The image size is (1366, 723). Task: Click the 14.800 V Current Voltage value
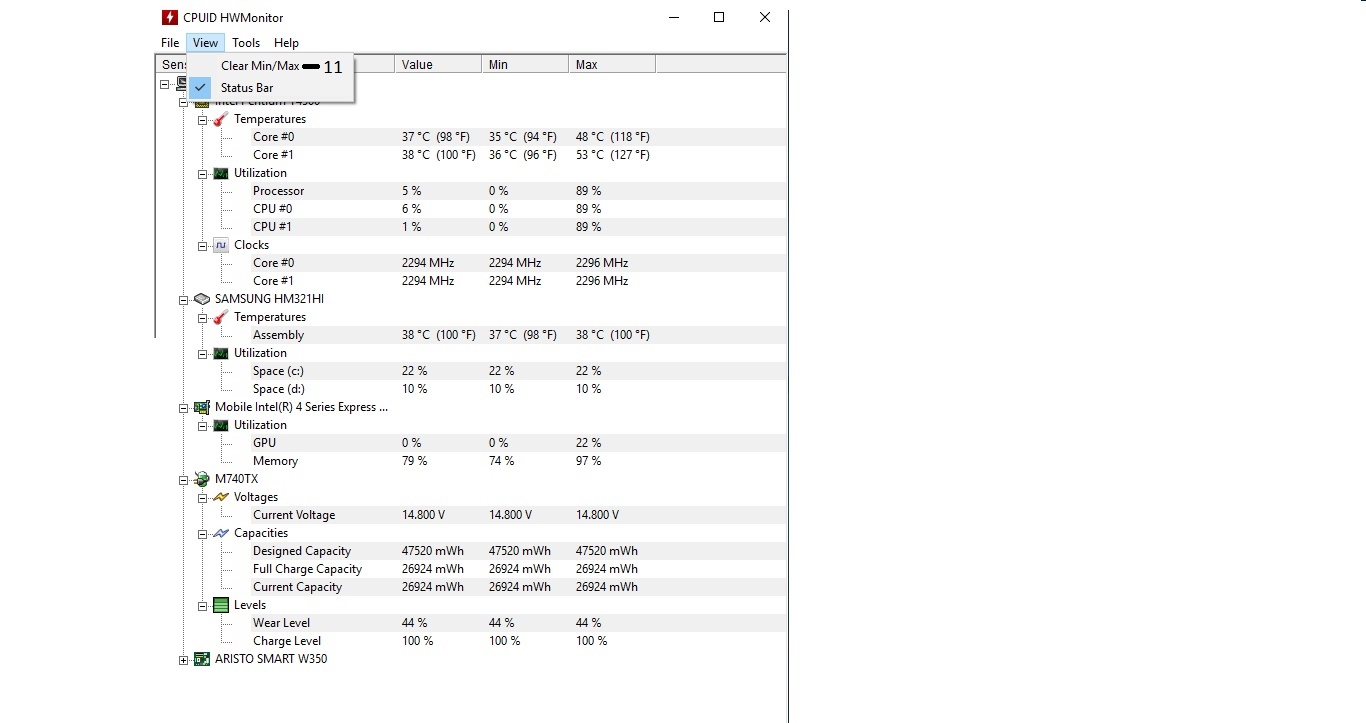(423, 515)
